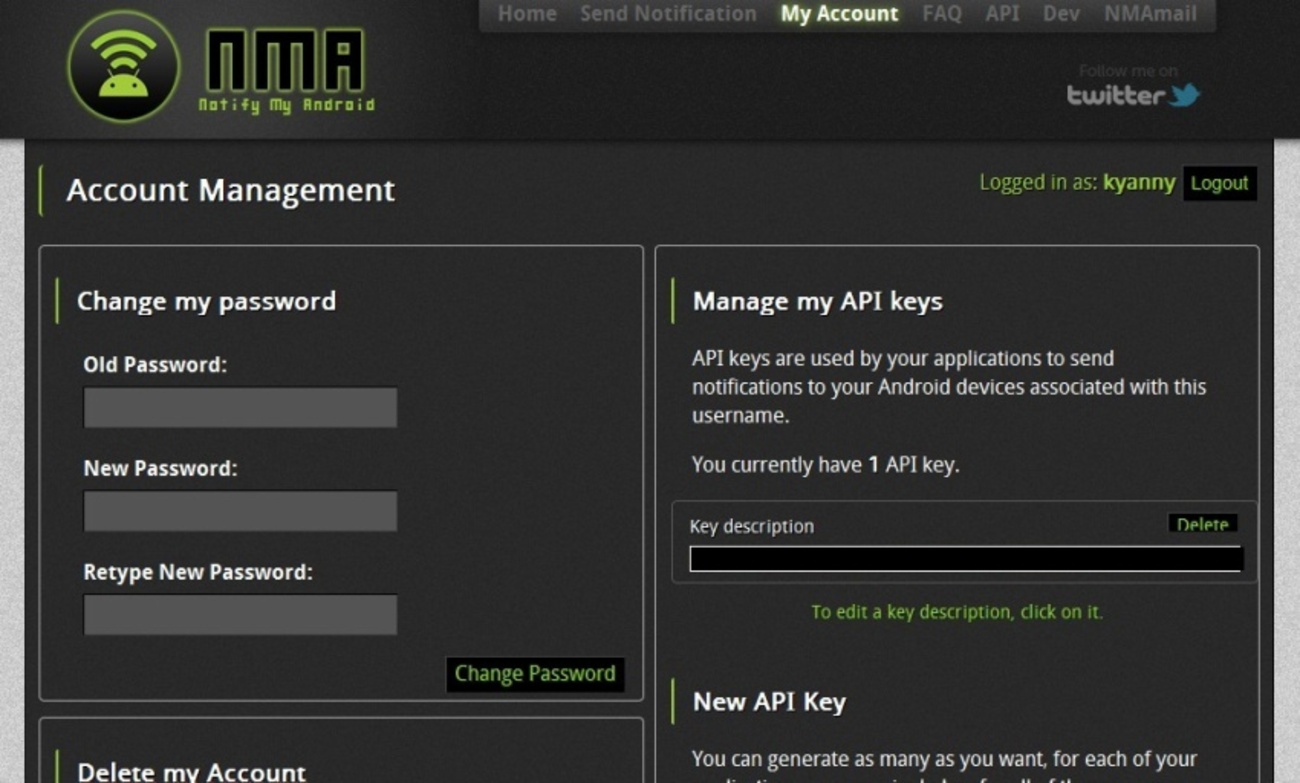Image resolution: width=1300 pixels, height=783 pixels.
Task: Click the Account Management heading
Action: 231,190
